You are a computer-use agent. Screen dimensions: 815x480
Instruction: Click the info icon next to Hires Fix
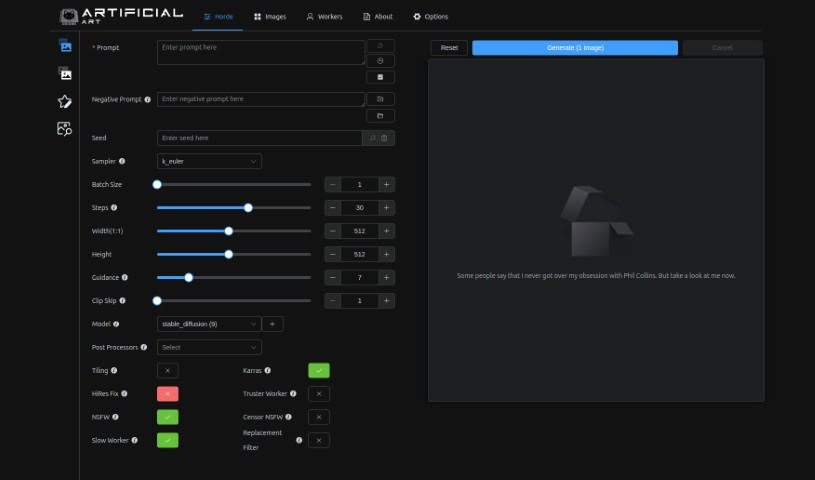click(x=124, y=394)
